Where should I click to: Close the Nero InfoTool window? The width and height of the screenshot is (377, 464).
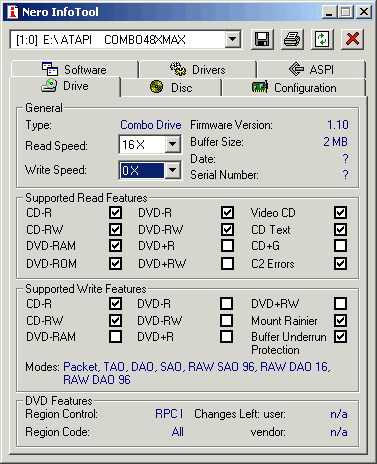tap(364, 13)
